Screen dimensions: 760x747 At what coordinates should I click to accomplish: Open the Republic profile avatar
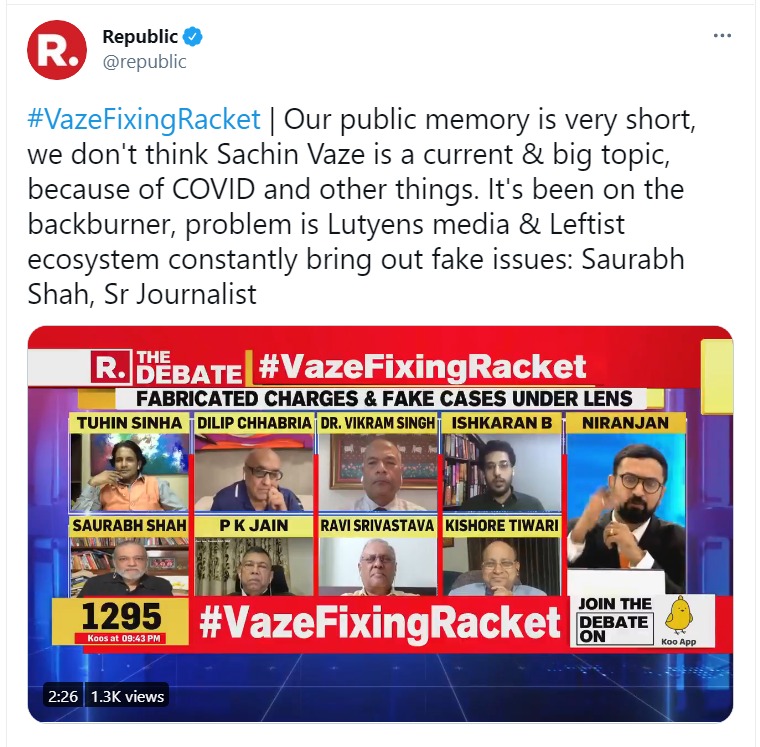tap(57, 49)
